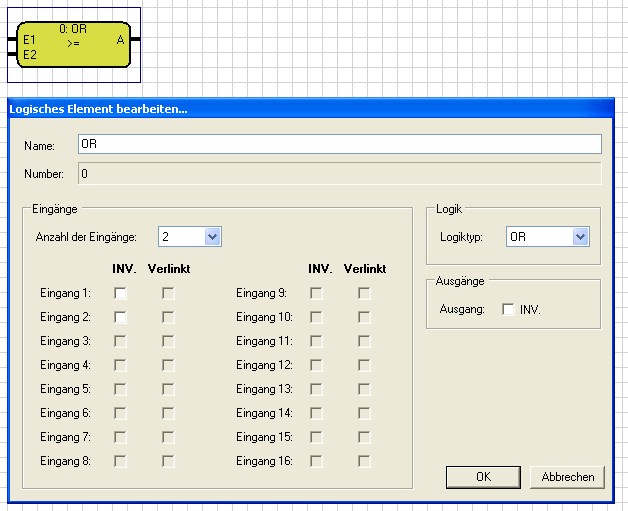Toggle Verlinkt checkbox for Eingang 5
The width and height of the screenshot is (628, 511).
coord(168,389)
